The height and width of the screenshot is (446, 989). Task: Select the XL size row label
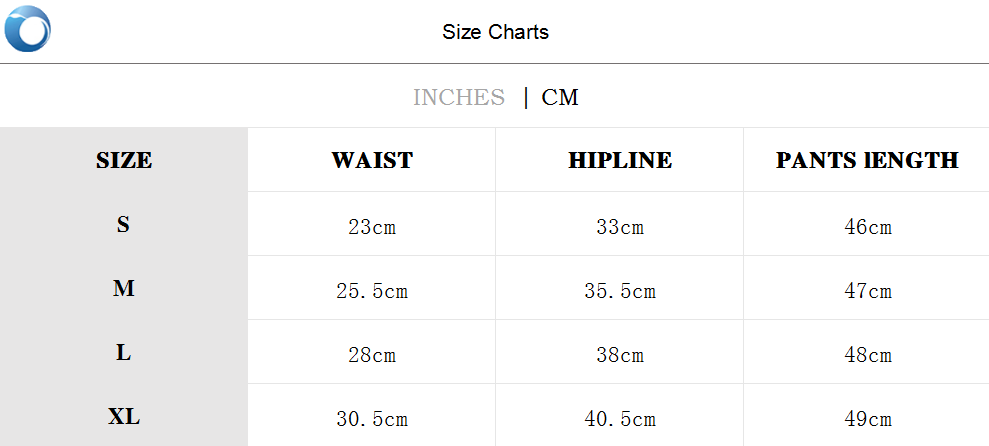123,417
